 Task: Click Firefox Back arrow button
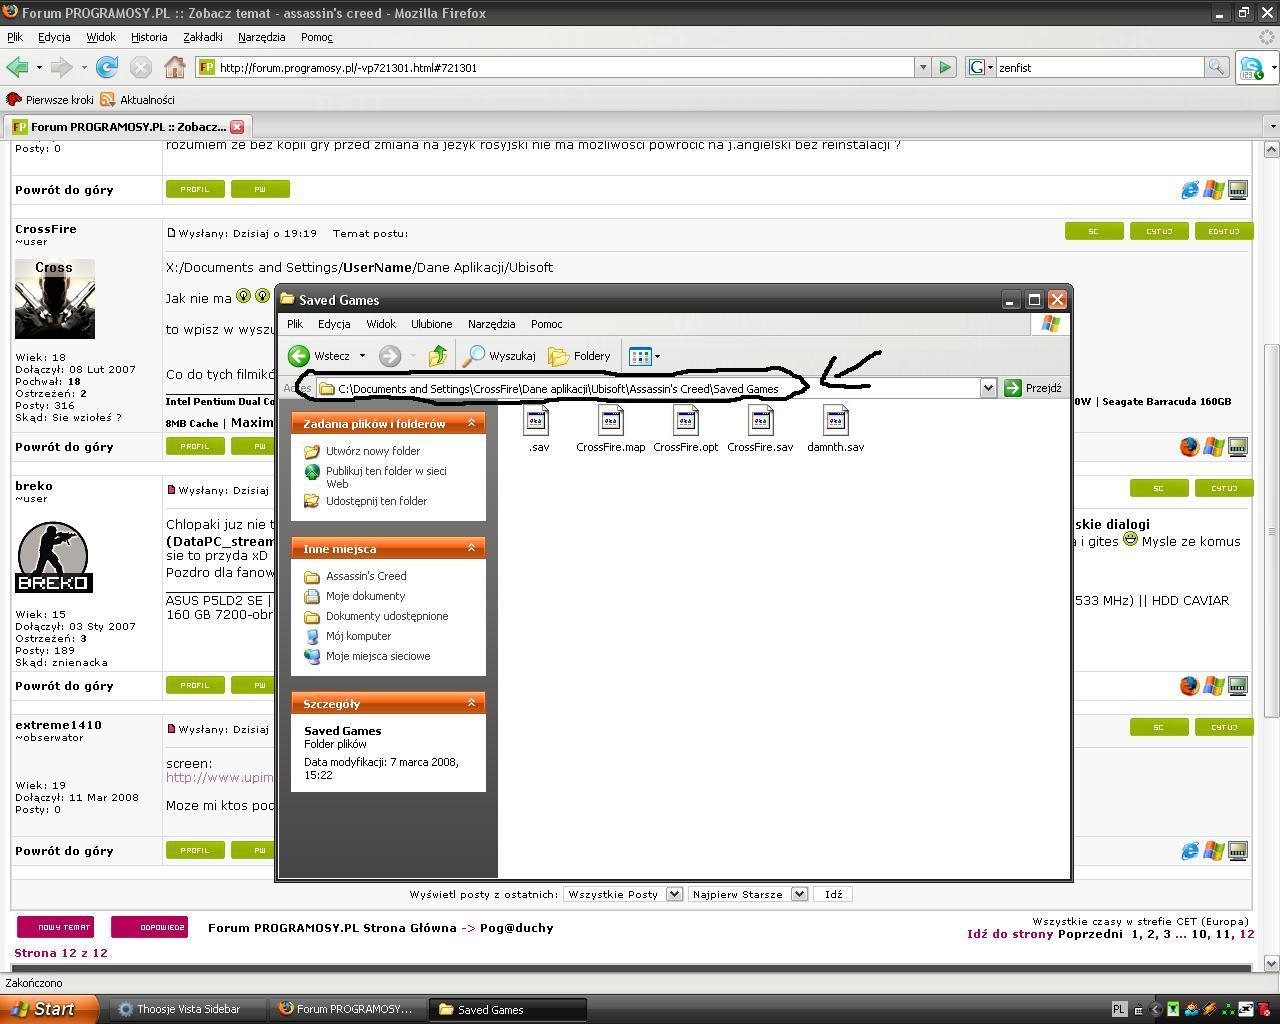[17, 67]
